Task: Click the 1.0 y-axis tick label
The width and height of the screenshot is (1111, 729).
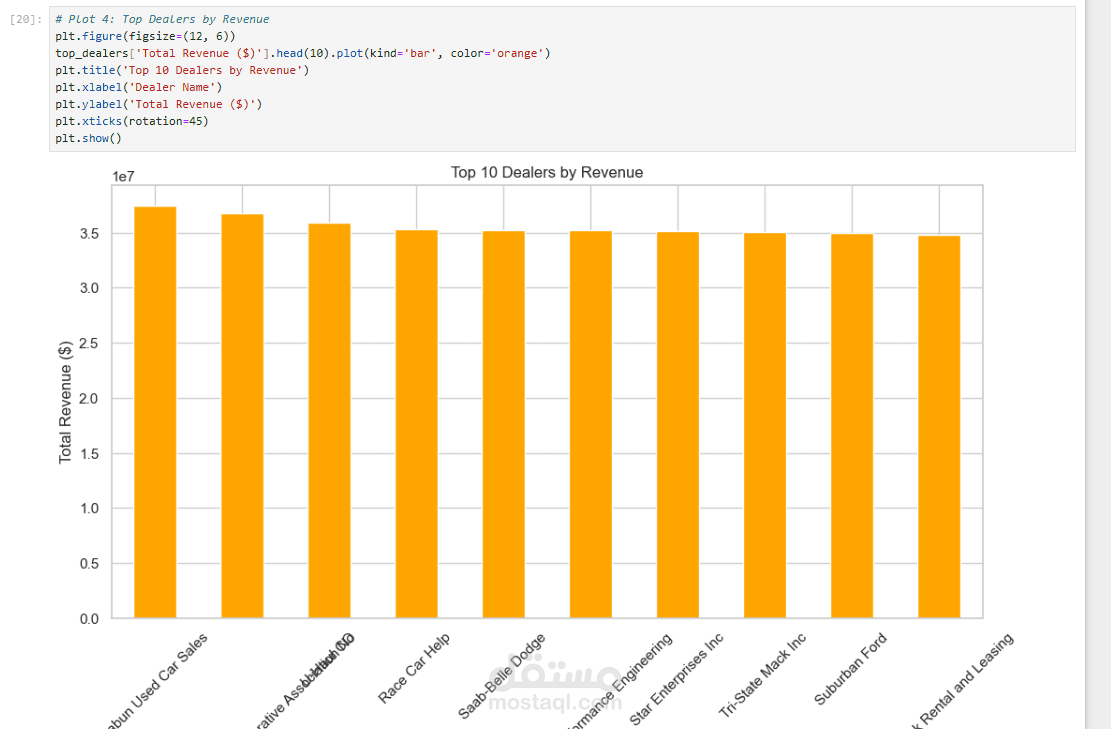Action: pyautogui.click(x=89, y=509)
